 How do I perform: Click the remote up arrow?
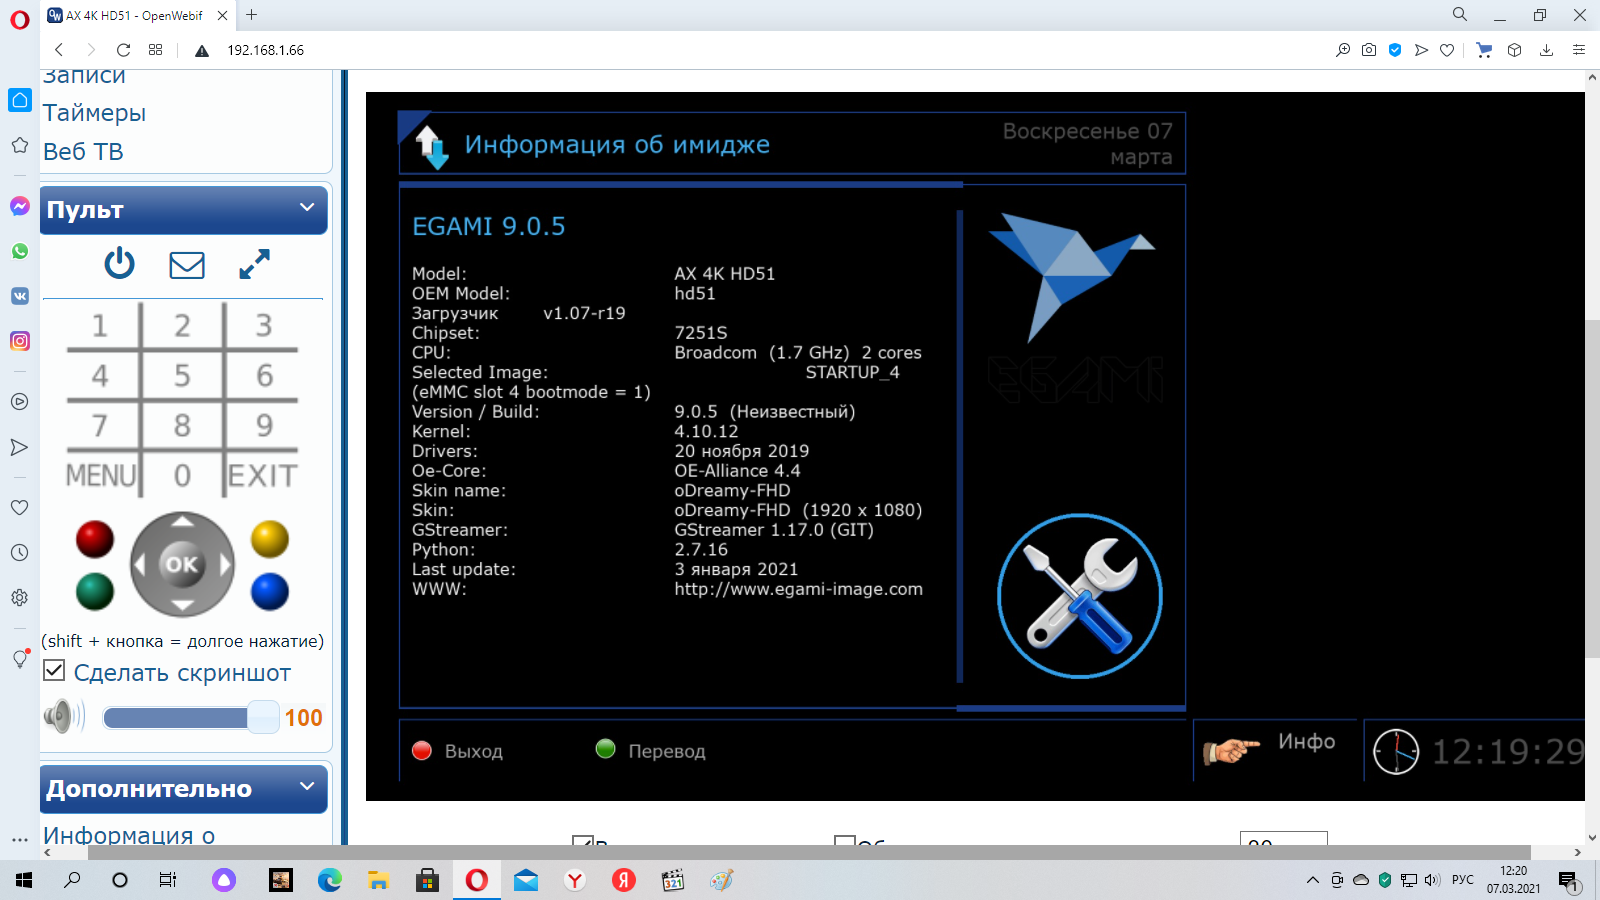[x=182, y=522]
